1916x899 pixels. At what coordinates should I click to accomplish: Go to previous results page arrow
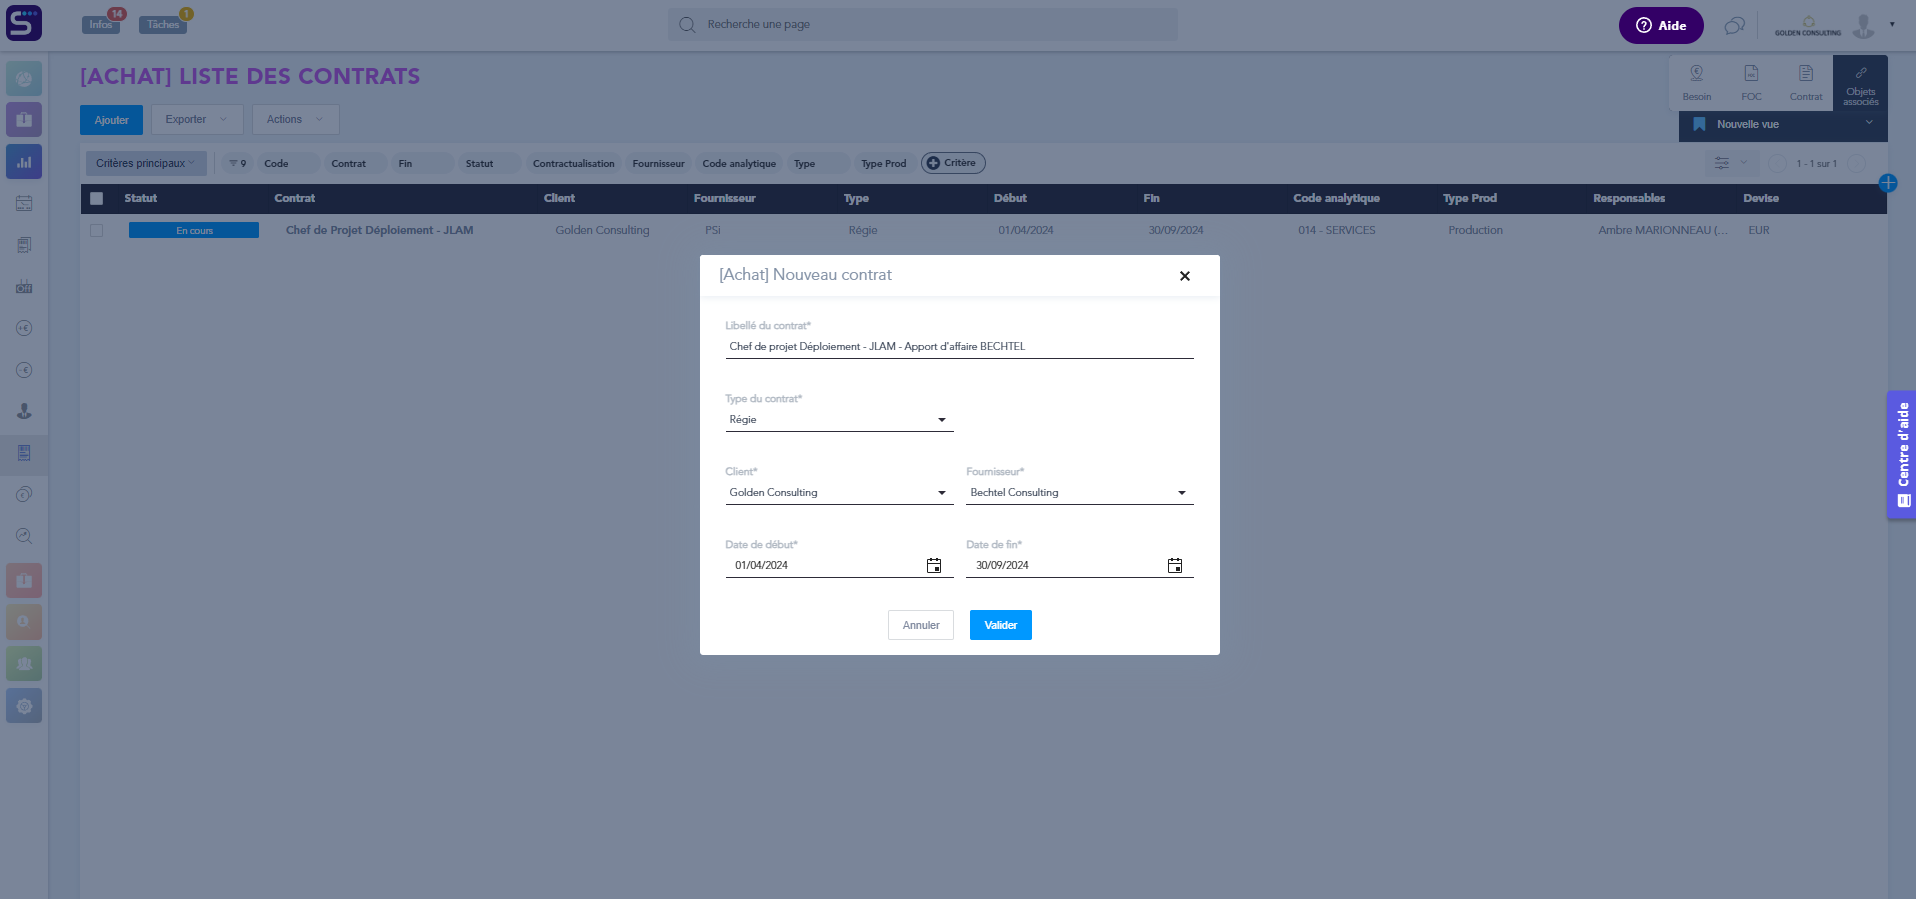[x=1777, y=163]
